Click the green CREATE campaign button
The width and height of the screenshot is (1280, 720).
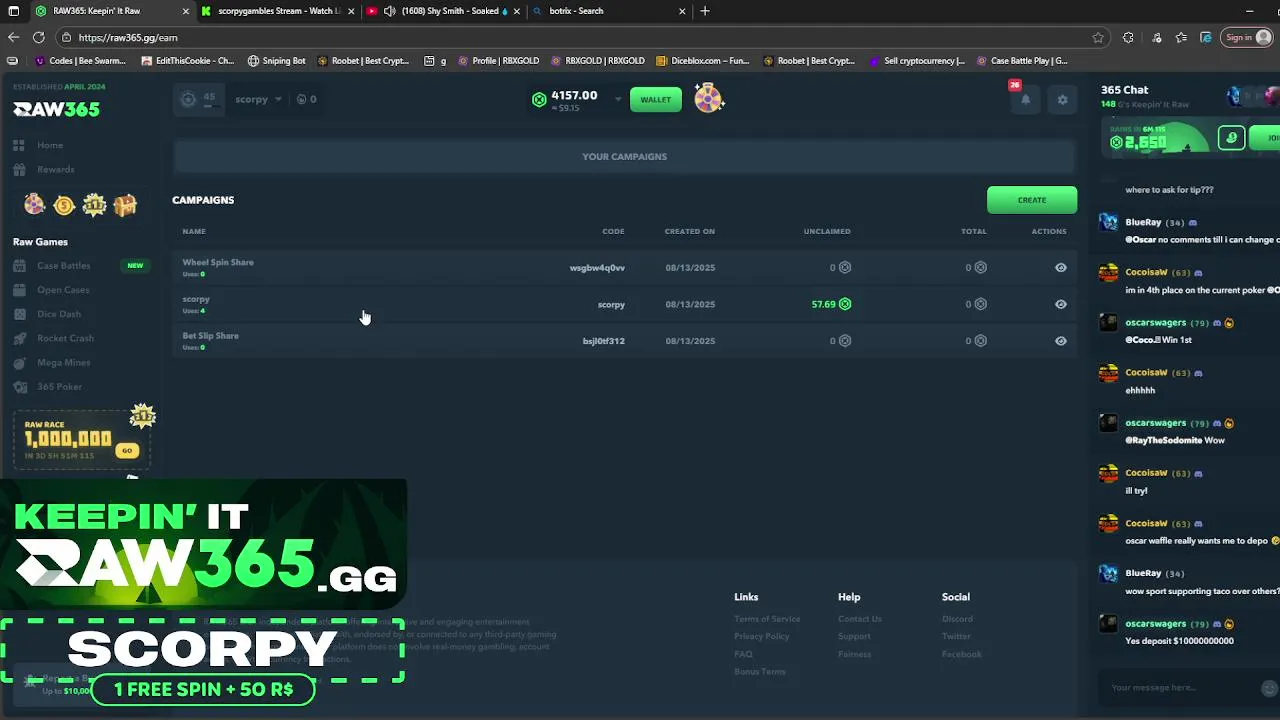tap(1032, 200)
